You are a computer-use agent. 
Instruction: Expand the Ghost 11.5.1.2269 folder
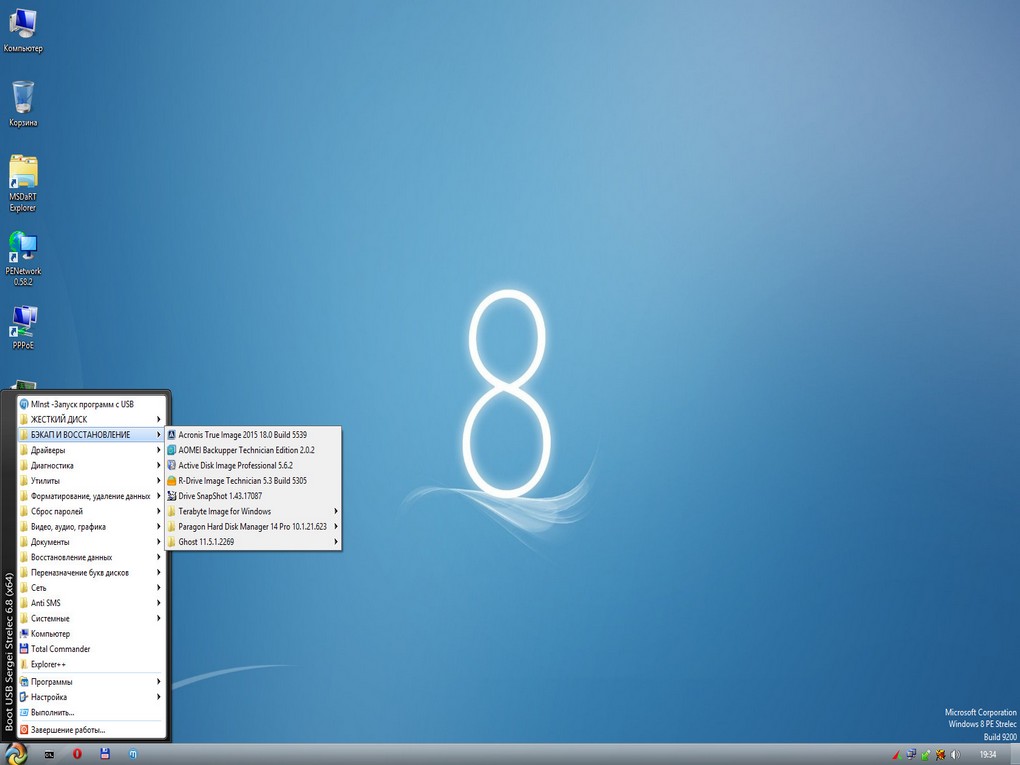(x=254, y=542)
